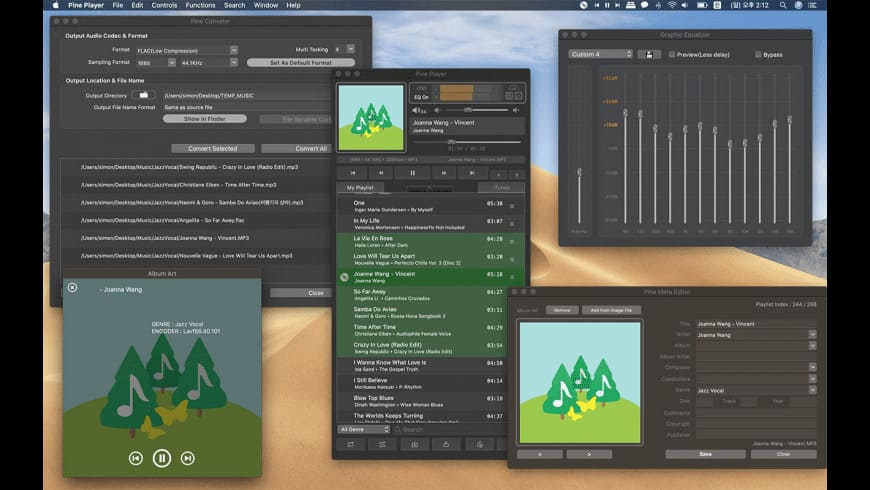Pause from Album Art overlay
Screen dimensions: 870x490
tap(162, 458)
